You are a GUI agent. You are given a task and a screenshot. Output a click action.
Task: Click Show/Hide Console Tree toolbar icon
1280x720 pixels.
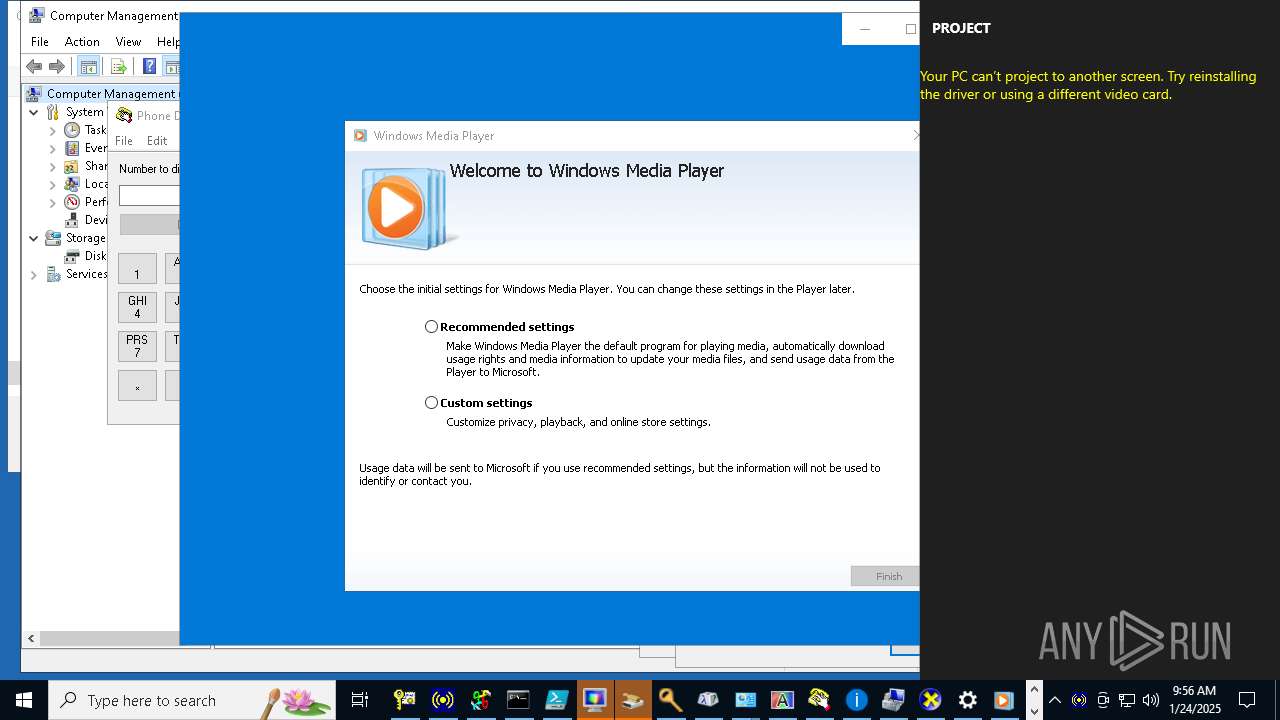tap(88, 67)
